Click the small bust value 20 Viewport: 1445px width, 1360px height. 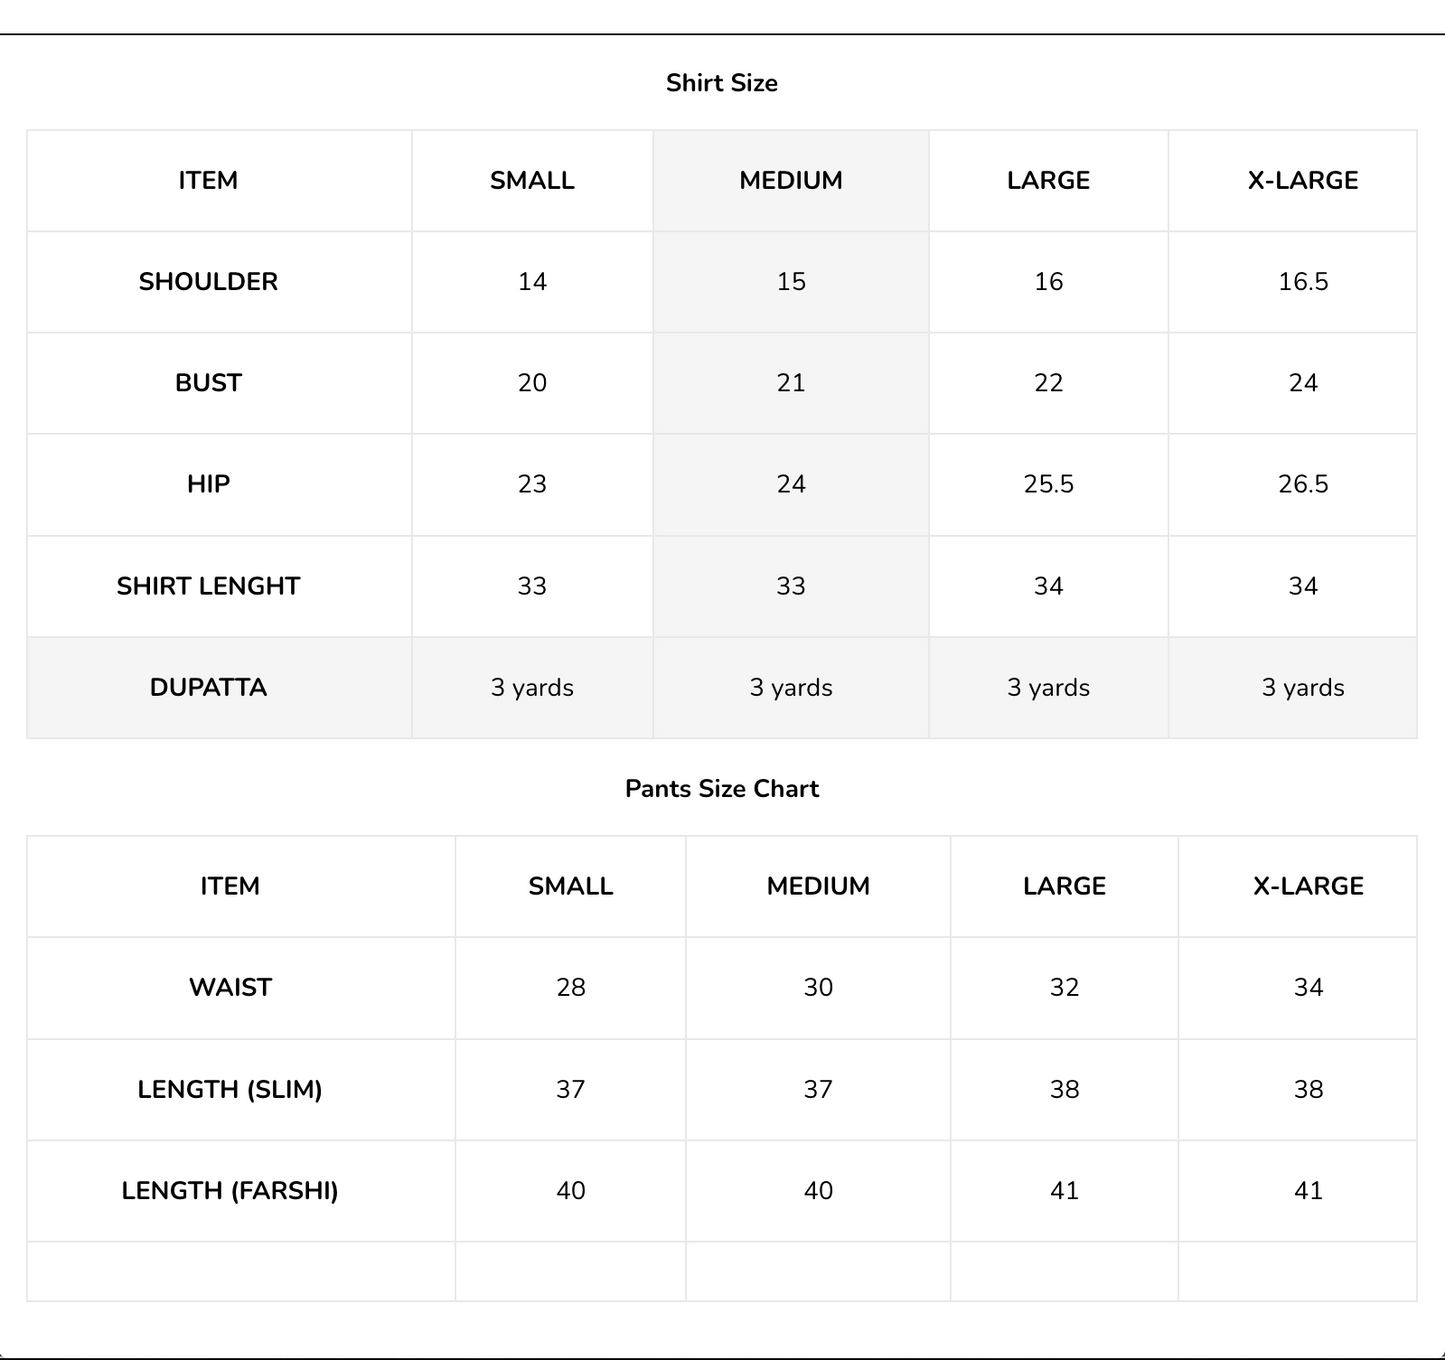[x=532, y=383]
